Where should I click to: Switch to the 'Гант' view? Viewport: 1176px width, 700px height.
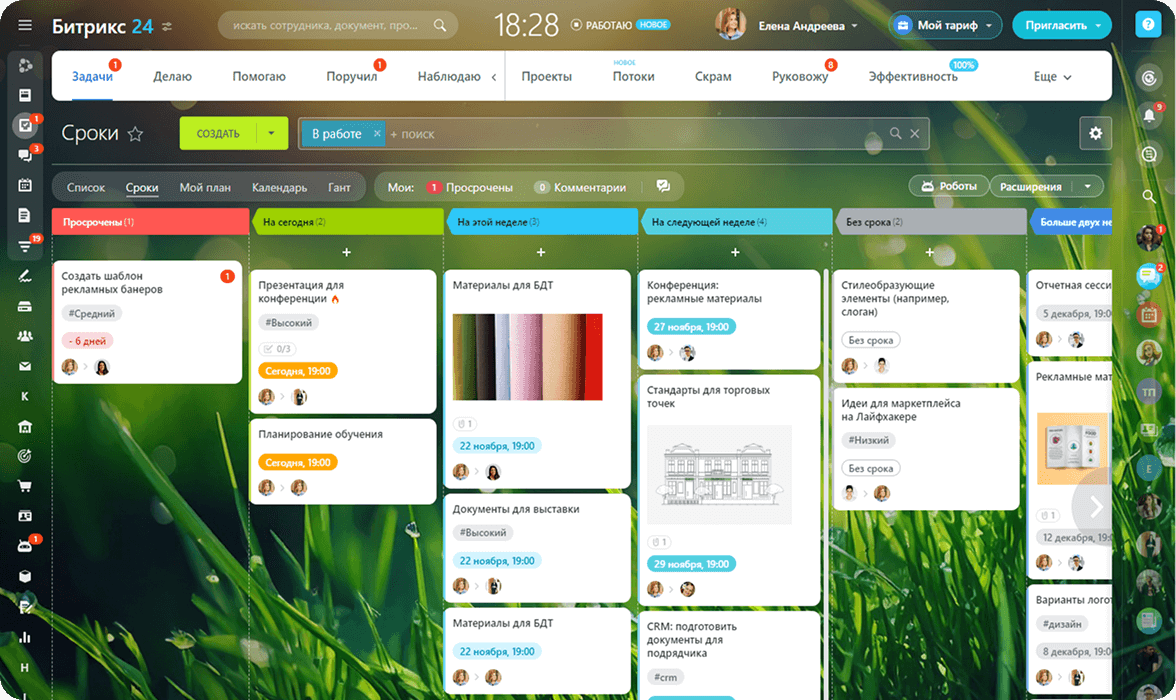(339, 187)
